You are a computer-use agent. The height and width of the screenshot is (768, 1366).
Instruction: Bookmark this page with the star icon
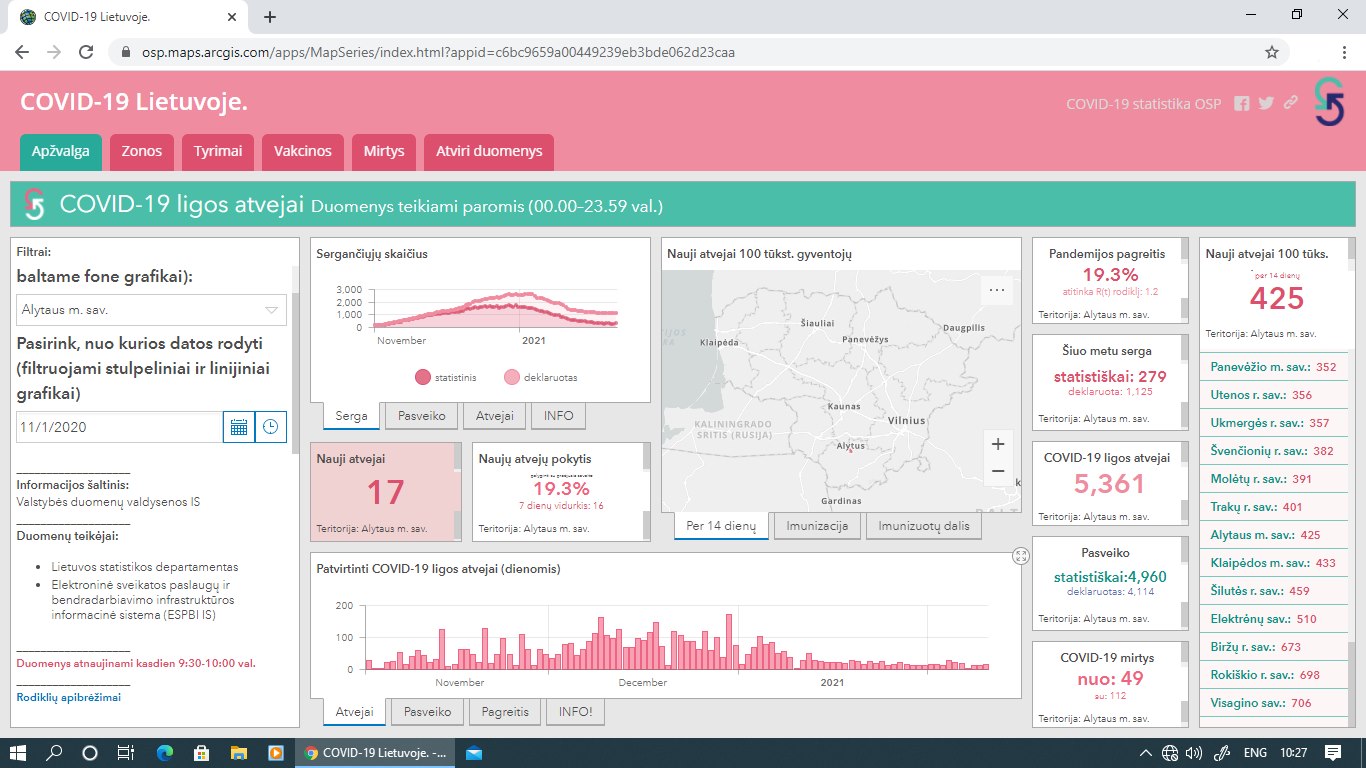click(x=1272, y=52)
